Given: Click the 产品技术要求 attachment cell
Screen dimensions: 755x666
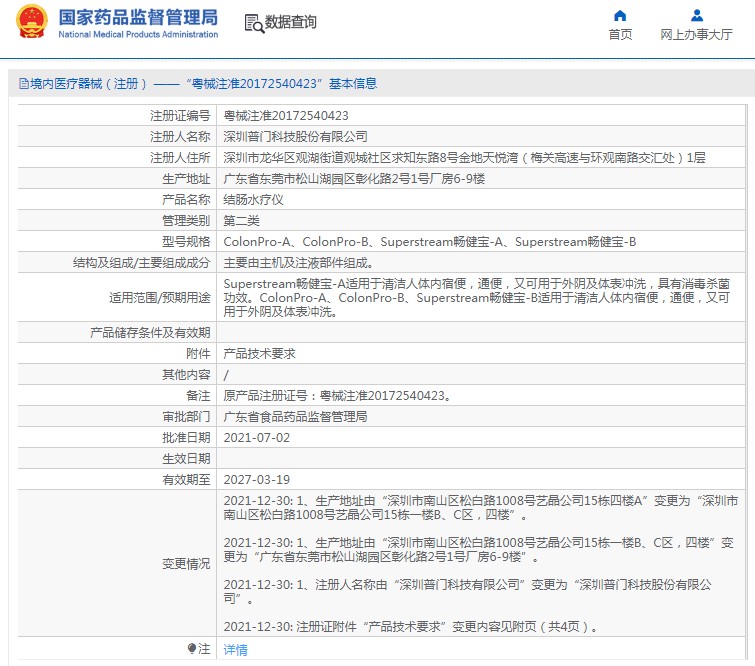Looking at the screenshot, I should (259, 353).
